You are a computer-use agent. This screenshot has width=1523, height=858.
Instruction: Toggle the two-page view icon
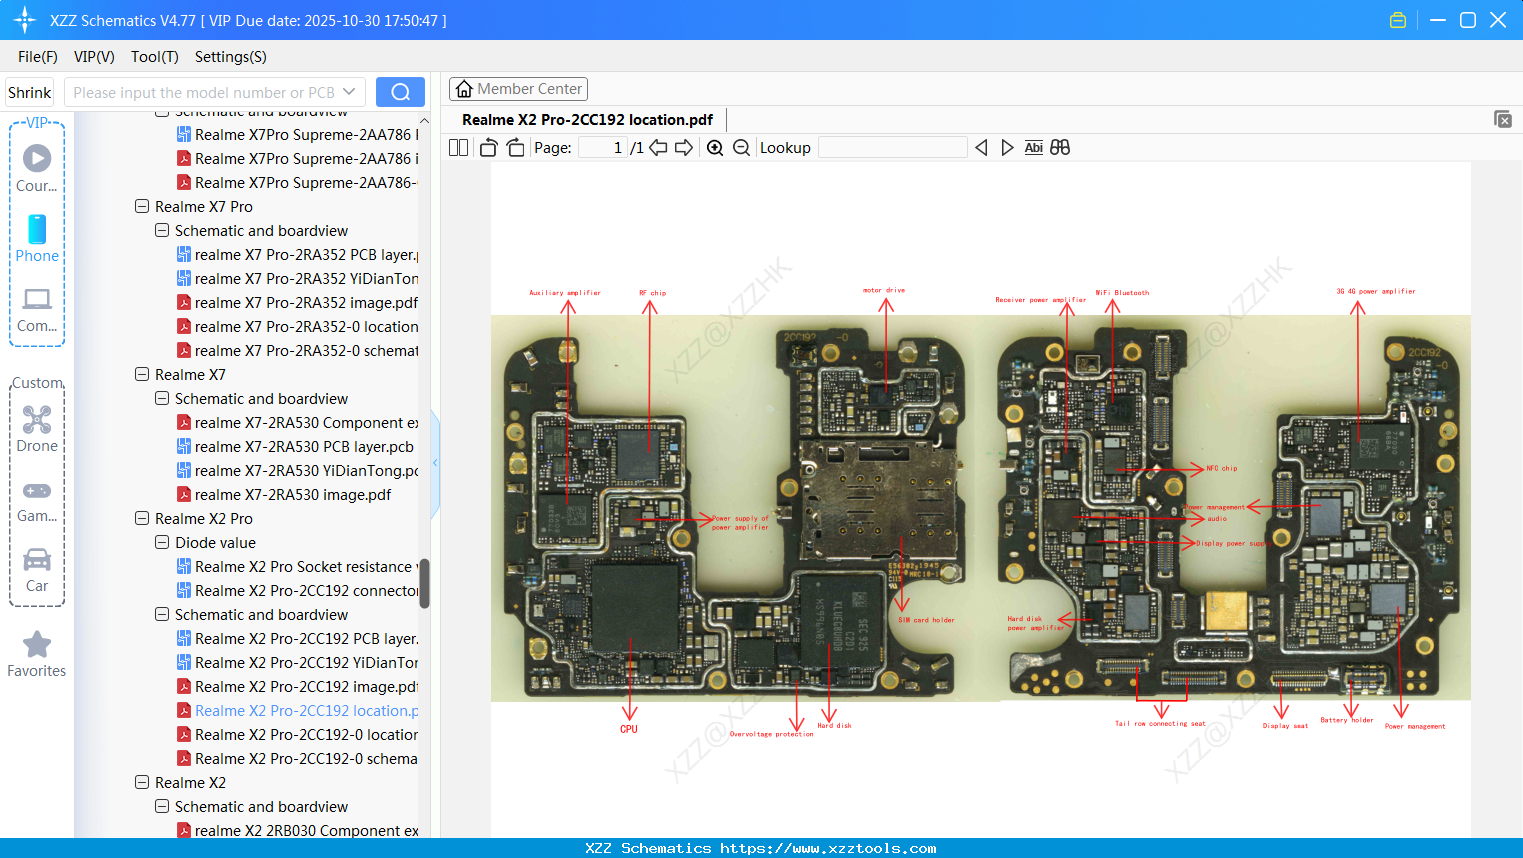tap(458, 148)
